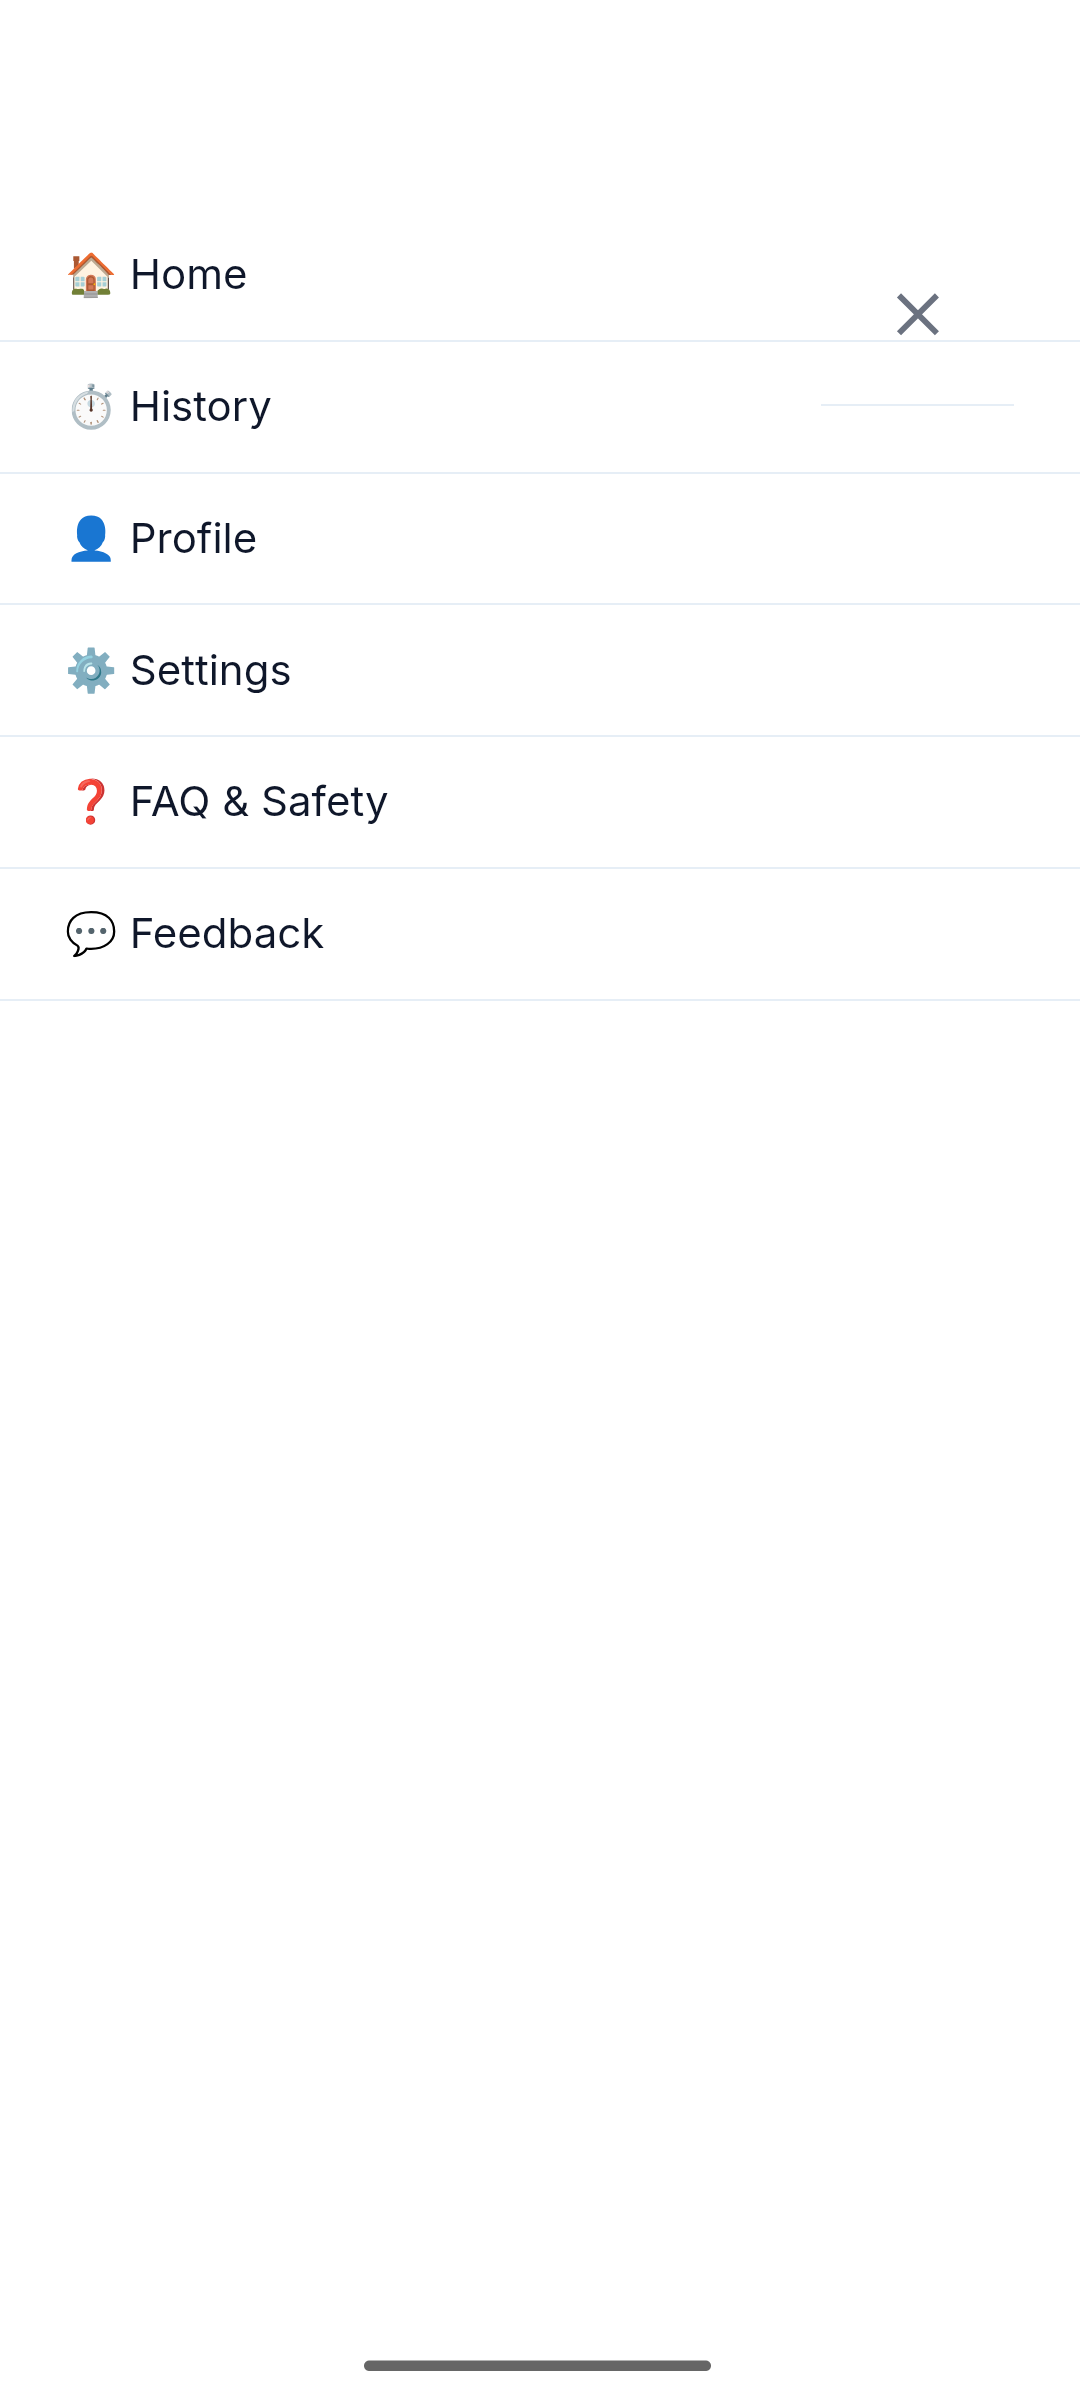
Task: Select Profile in the navigation list
Action: tap(540, 539)
